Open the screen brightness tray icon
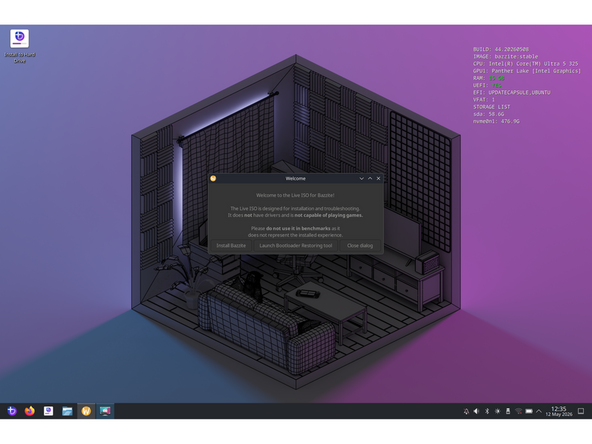Viewport: 592px width, 444px height. [x=498, y=411]
